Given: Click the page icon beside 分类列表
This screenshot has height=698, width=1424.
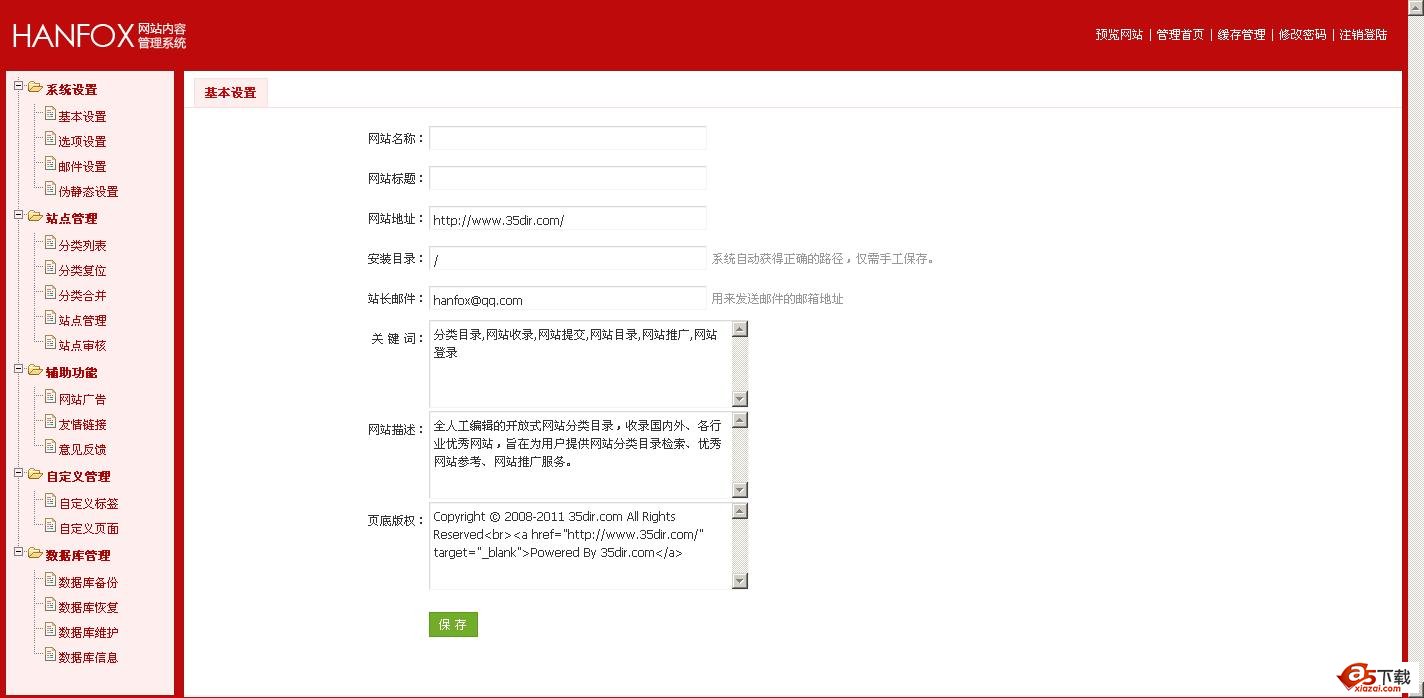Looking at the screenshot, I should click(x=50, y=243).
